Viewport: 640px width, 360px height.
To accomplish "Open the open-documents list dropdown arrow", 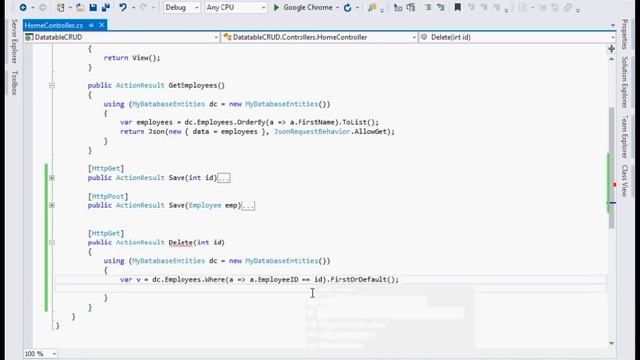I will pos(613,25).
